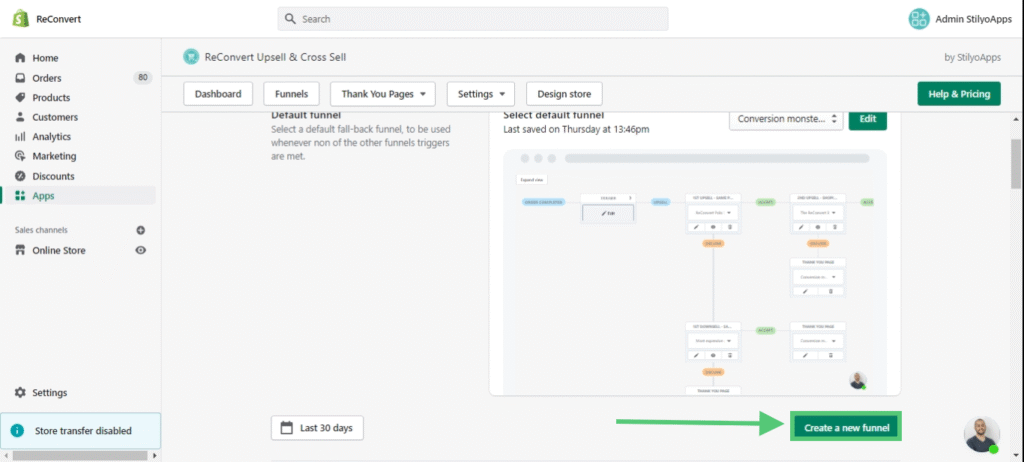Click the Apps grid icon

tap(20, 195)
